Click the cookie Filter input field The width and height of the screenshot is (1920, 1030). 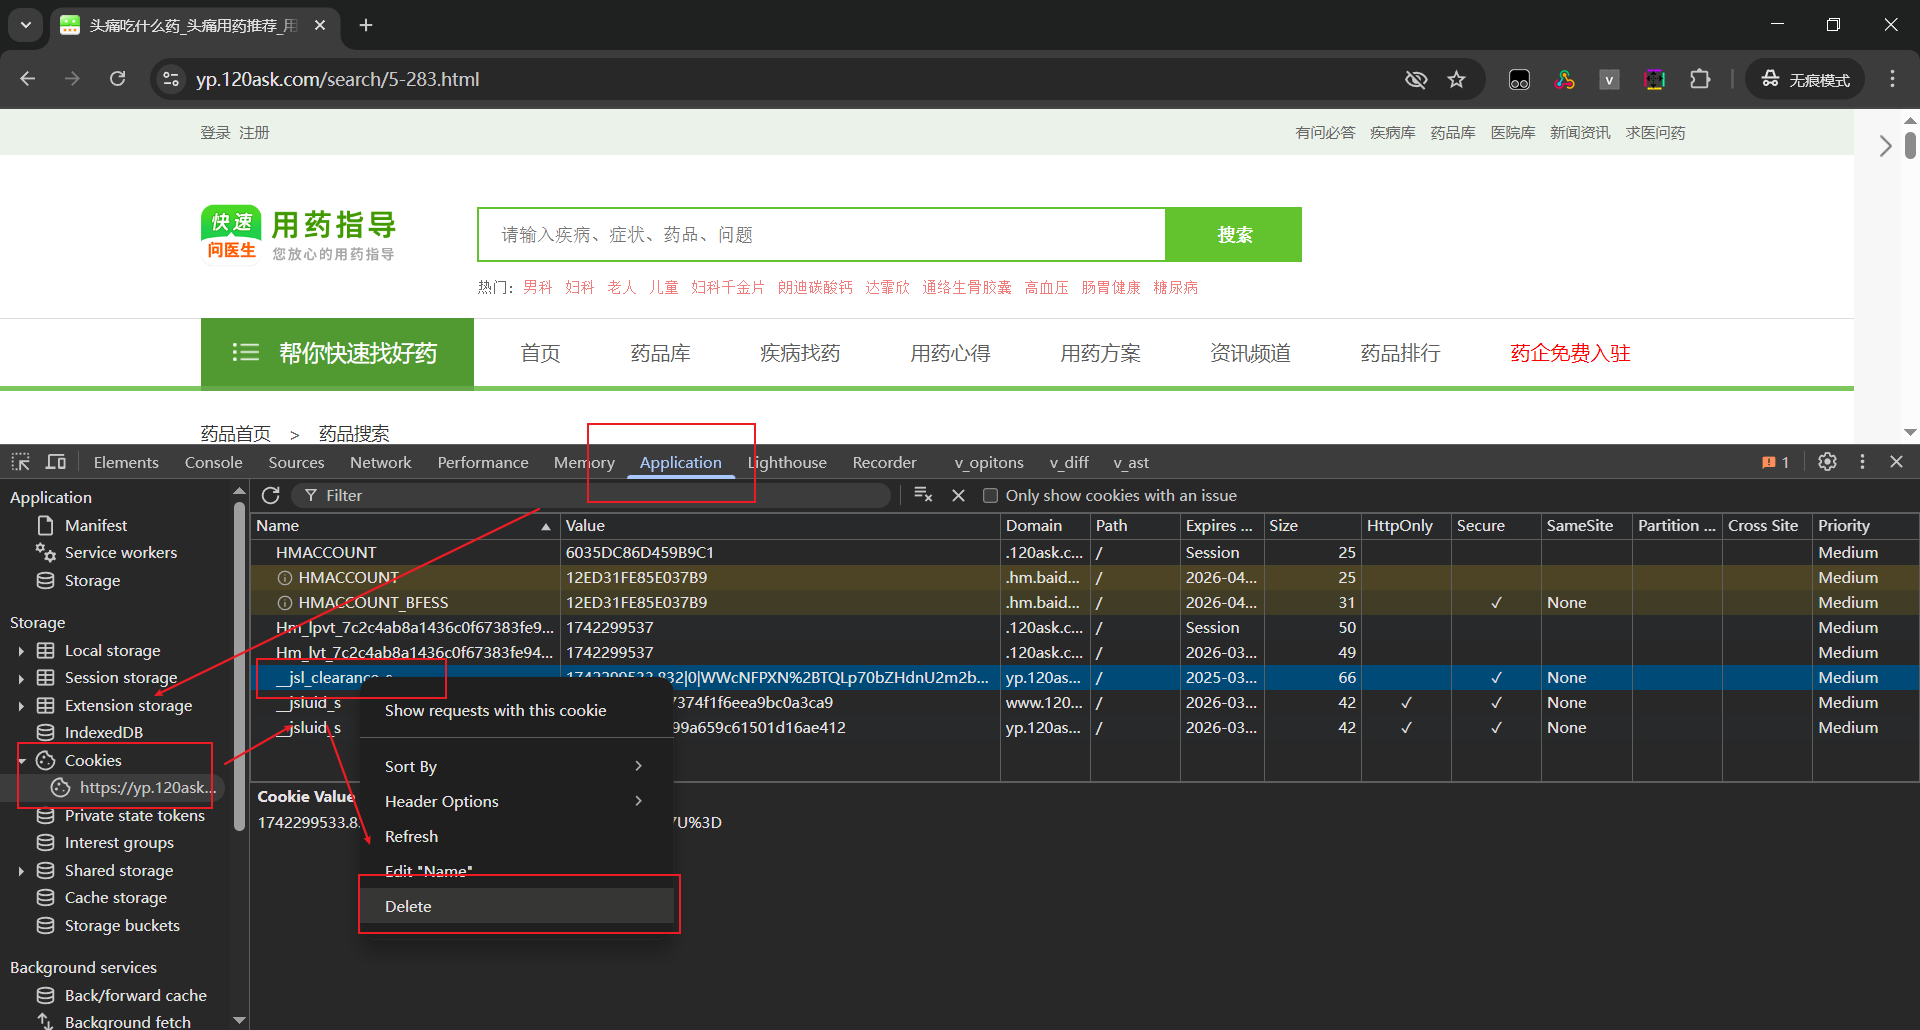590,495
